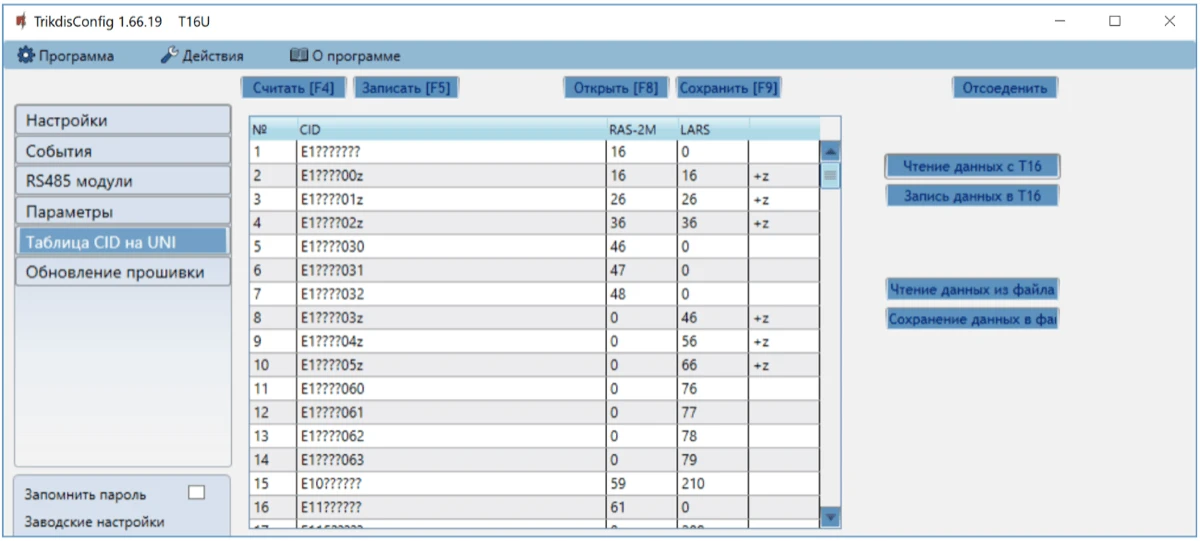Screen dimensions: 1200x541
Task: Click the TrikdisConfig app icon in title bar
Action: coord(20,20)
